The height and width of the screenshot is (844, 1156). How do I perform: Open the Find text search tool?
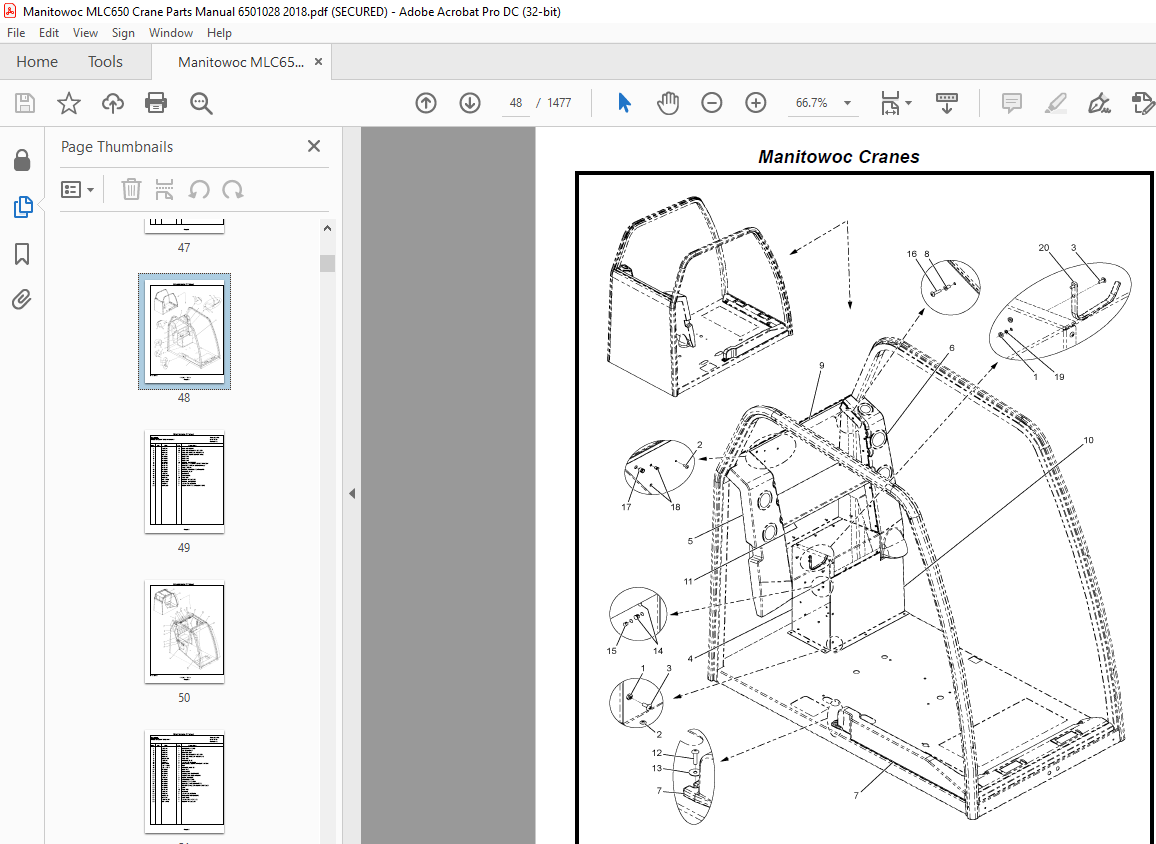pyautogui.click(x=201, y=103)
